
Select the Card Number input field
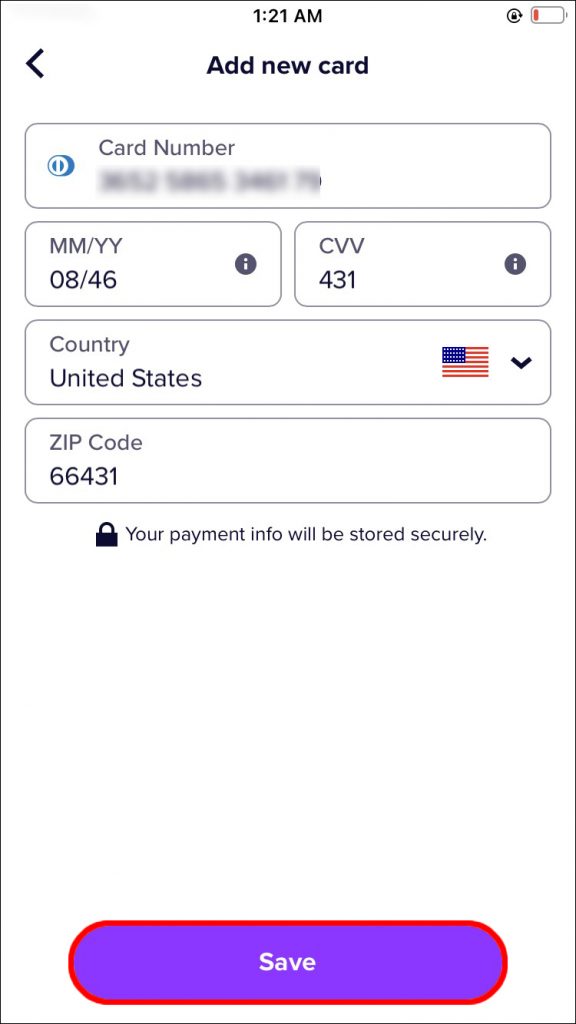[x=287, y=166]
